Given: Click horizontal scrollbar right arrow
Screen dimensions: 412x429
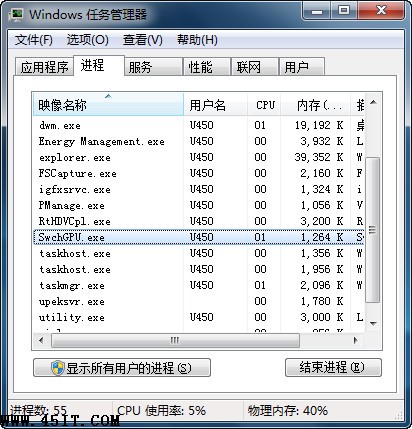Looking at the screenshot, I should pos(356,340).
